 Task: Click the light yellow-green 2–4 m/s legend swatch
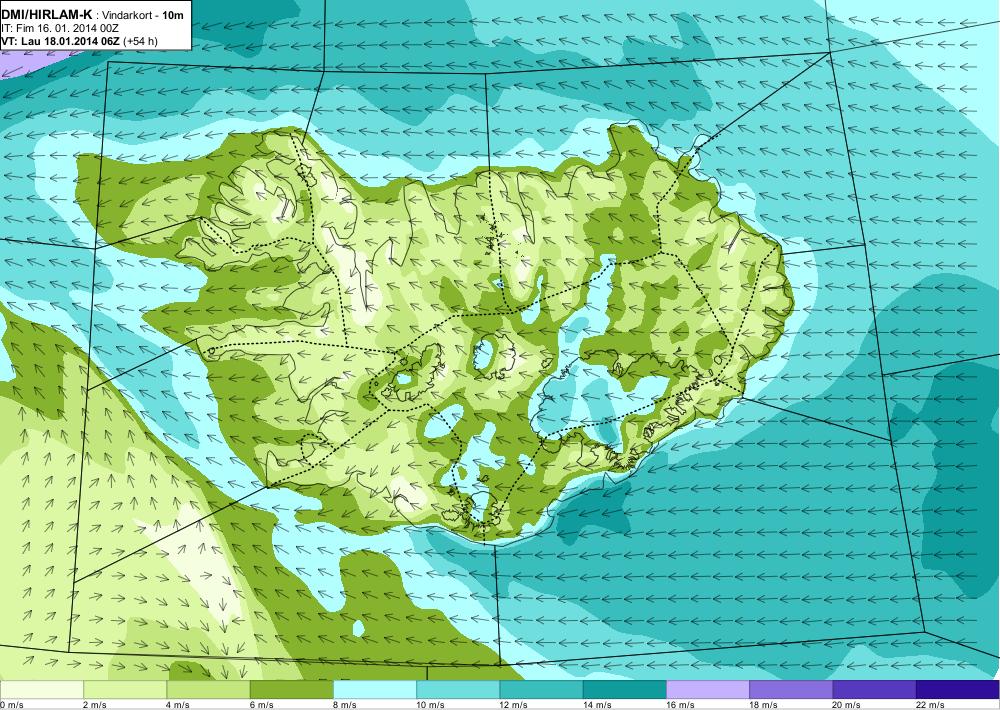pyautogui.click(x=125, y=690)
